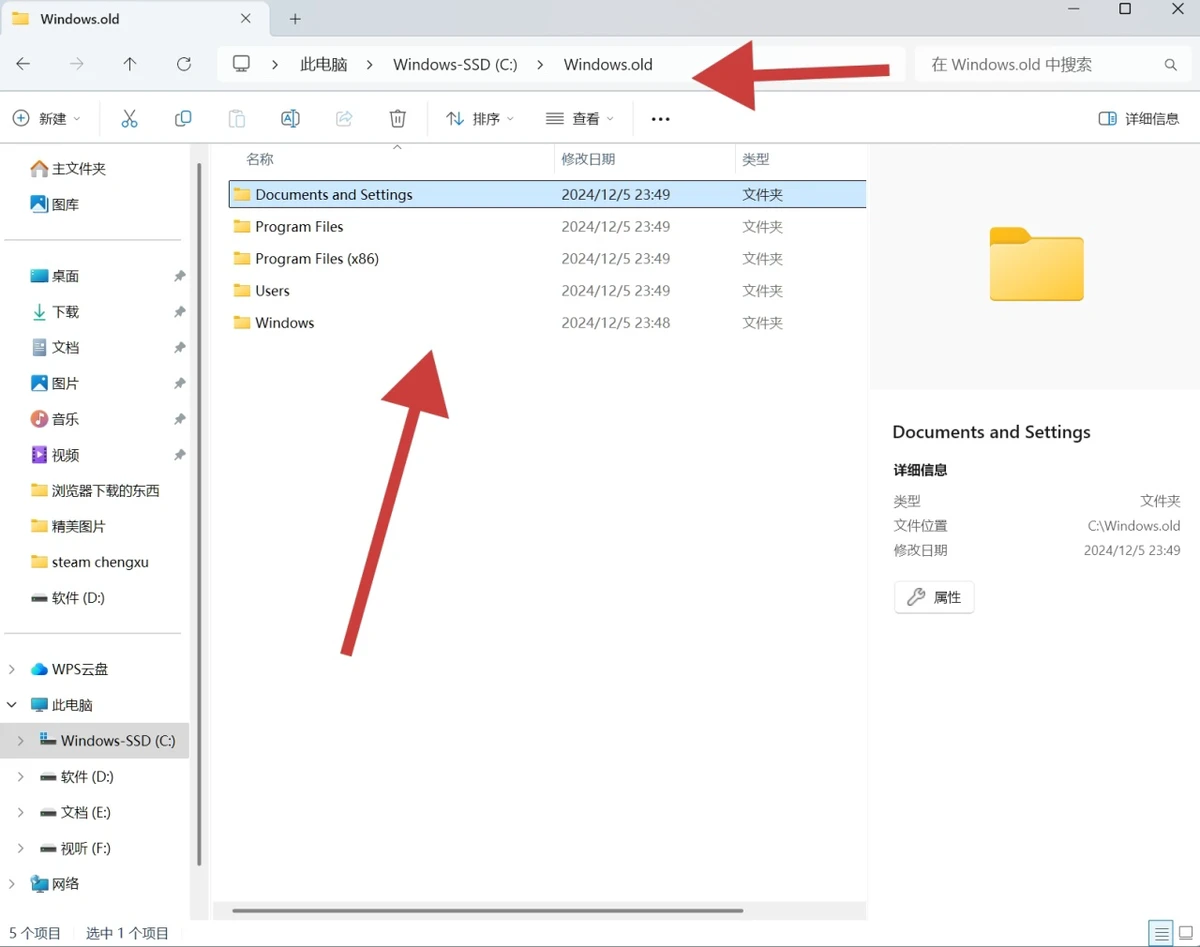Switch to large thumbnails view in status bar
Image resolution: width=1200 pixels, height=947 pixels.
point(1188,933)
